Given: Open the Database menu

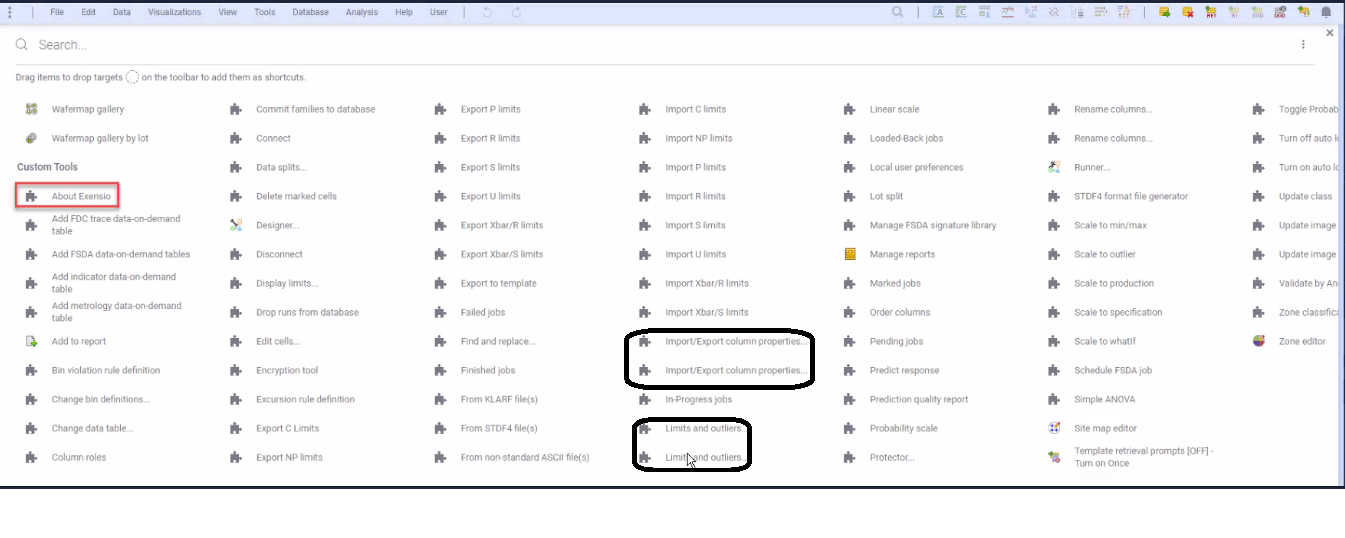Looking at the screenshot, I should [x=309, y=12].
